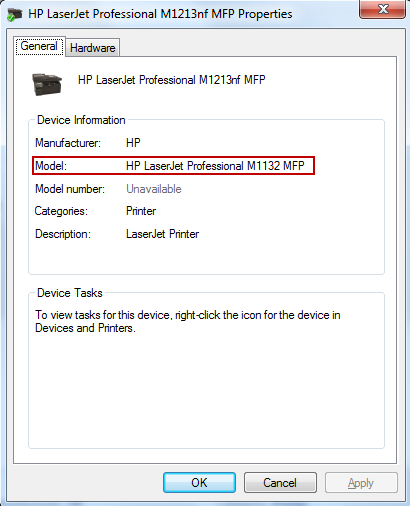Click the Unavailable model number value
Screen dimensions: 410x506
click(154, 189)
